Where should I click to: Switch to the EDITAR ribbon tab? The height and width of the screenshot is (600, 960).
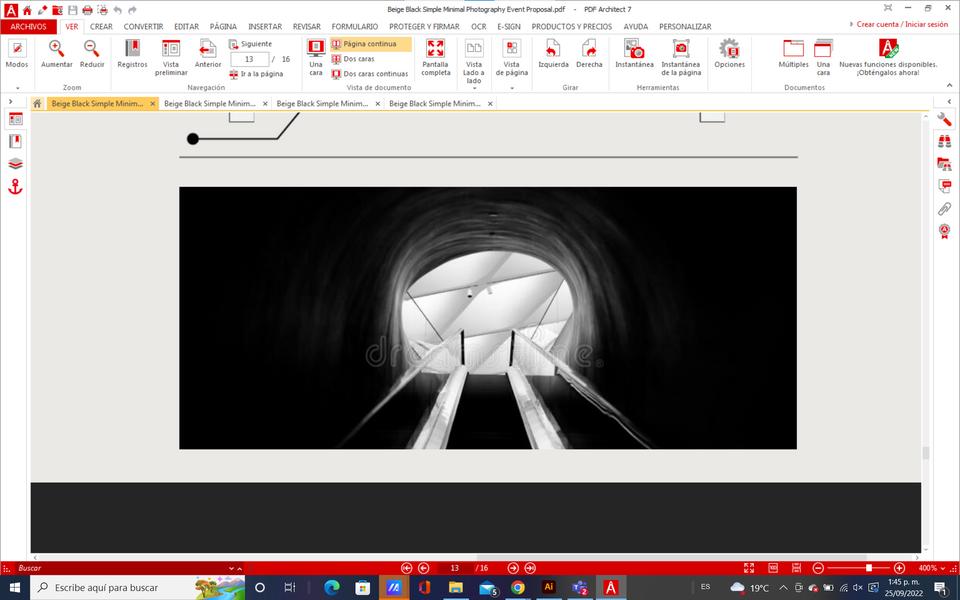(186, 26)
